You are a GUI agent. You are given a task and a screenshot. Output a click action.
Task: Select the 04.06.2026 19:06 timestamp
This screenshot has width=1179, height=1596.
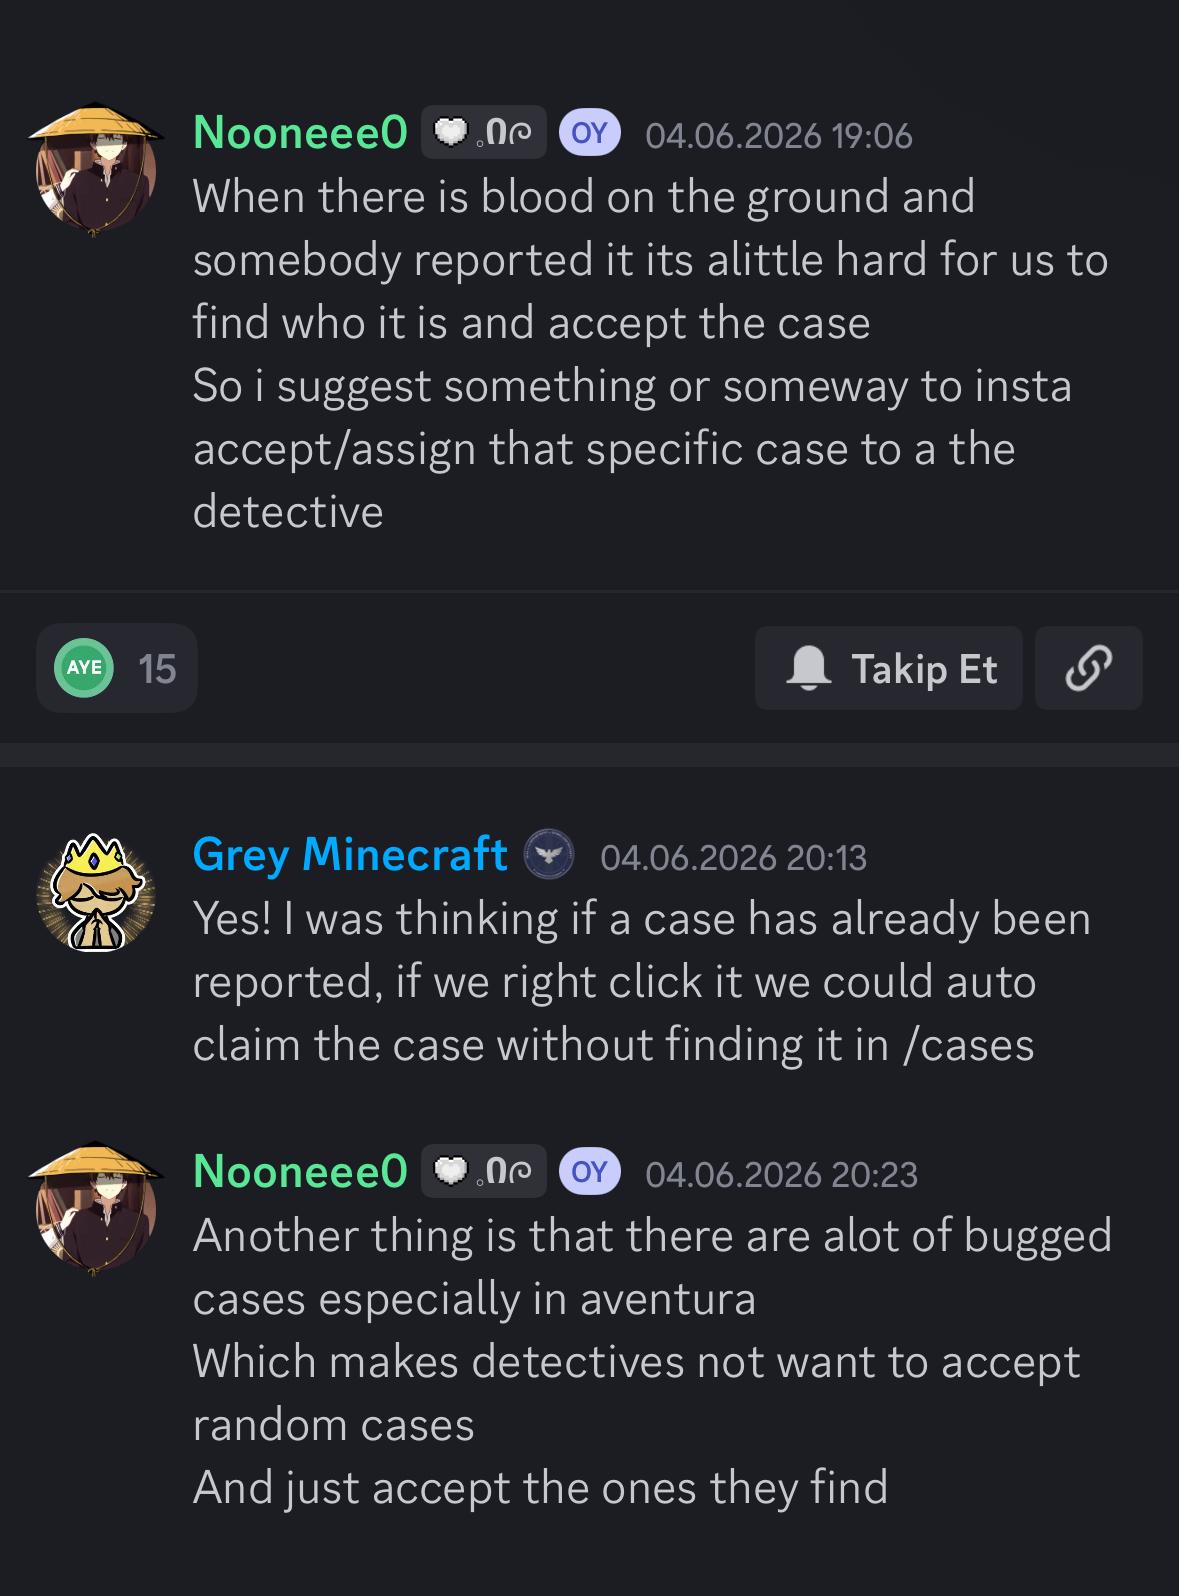pyautogui.click(x=779, y=135)
